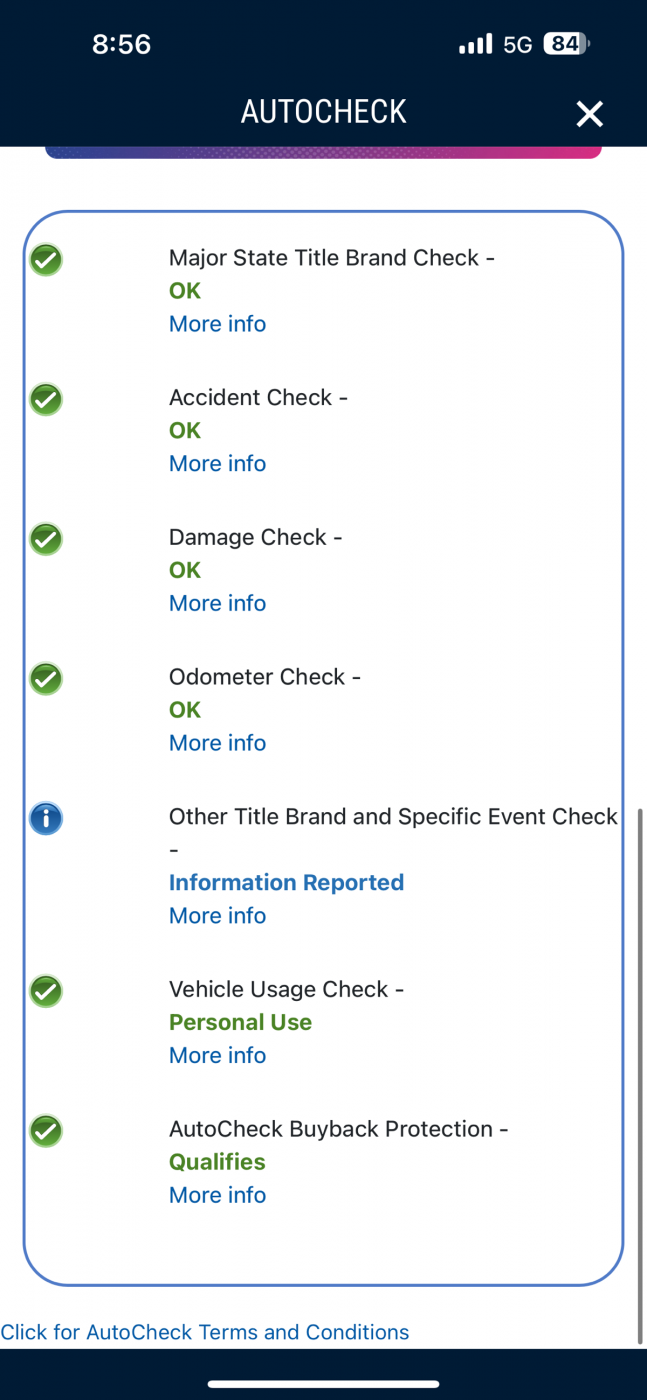Tap the Information Reported status text

coord(286,883)
